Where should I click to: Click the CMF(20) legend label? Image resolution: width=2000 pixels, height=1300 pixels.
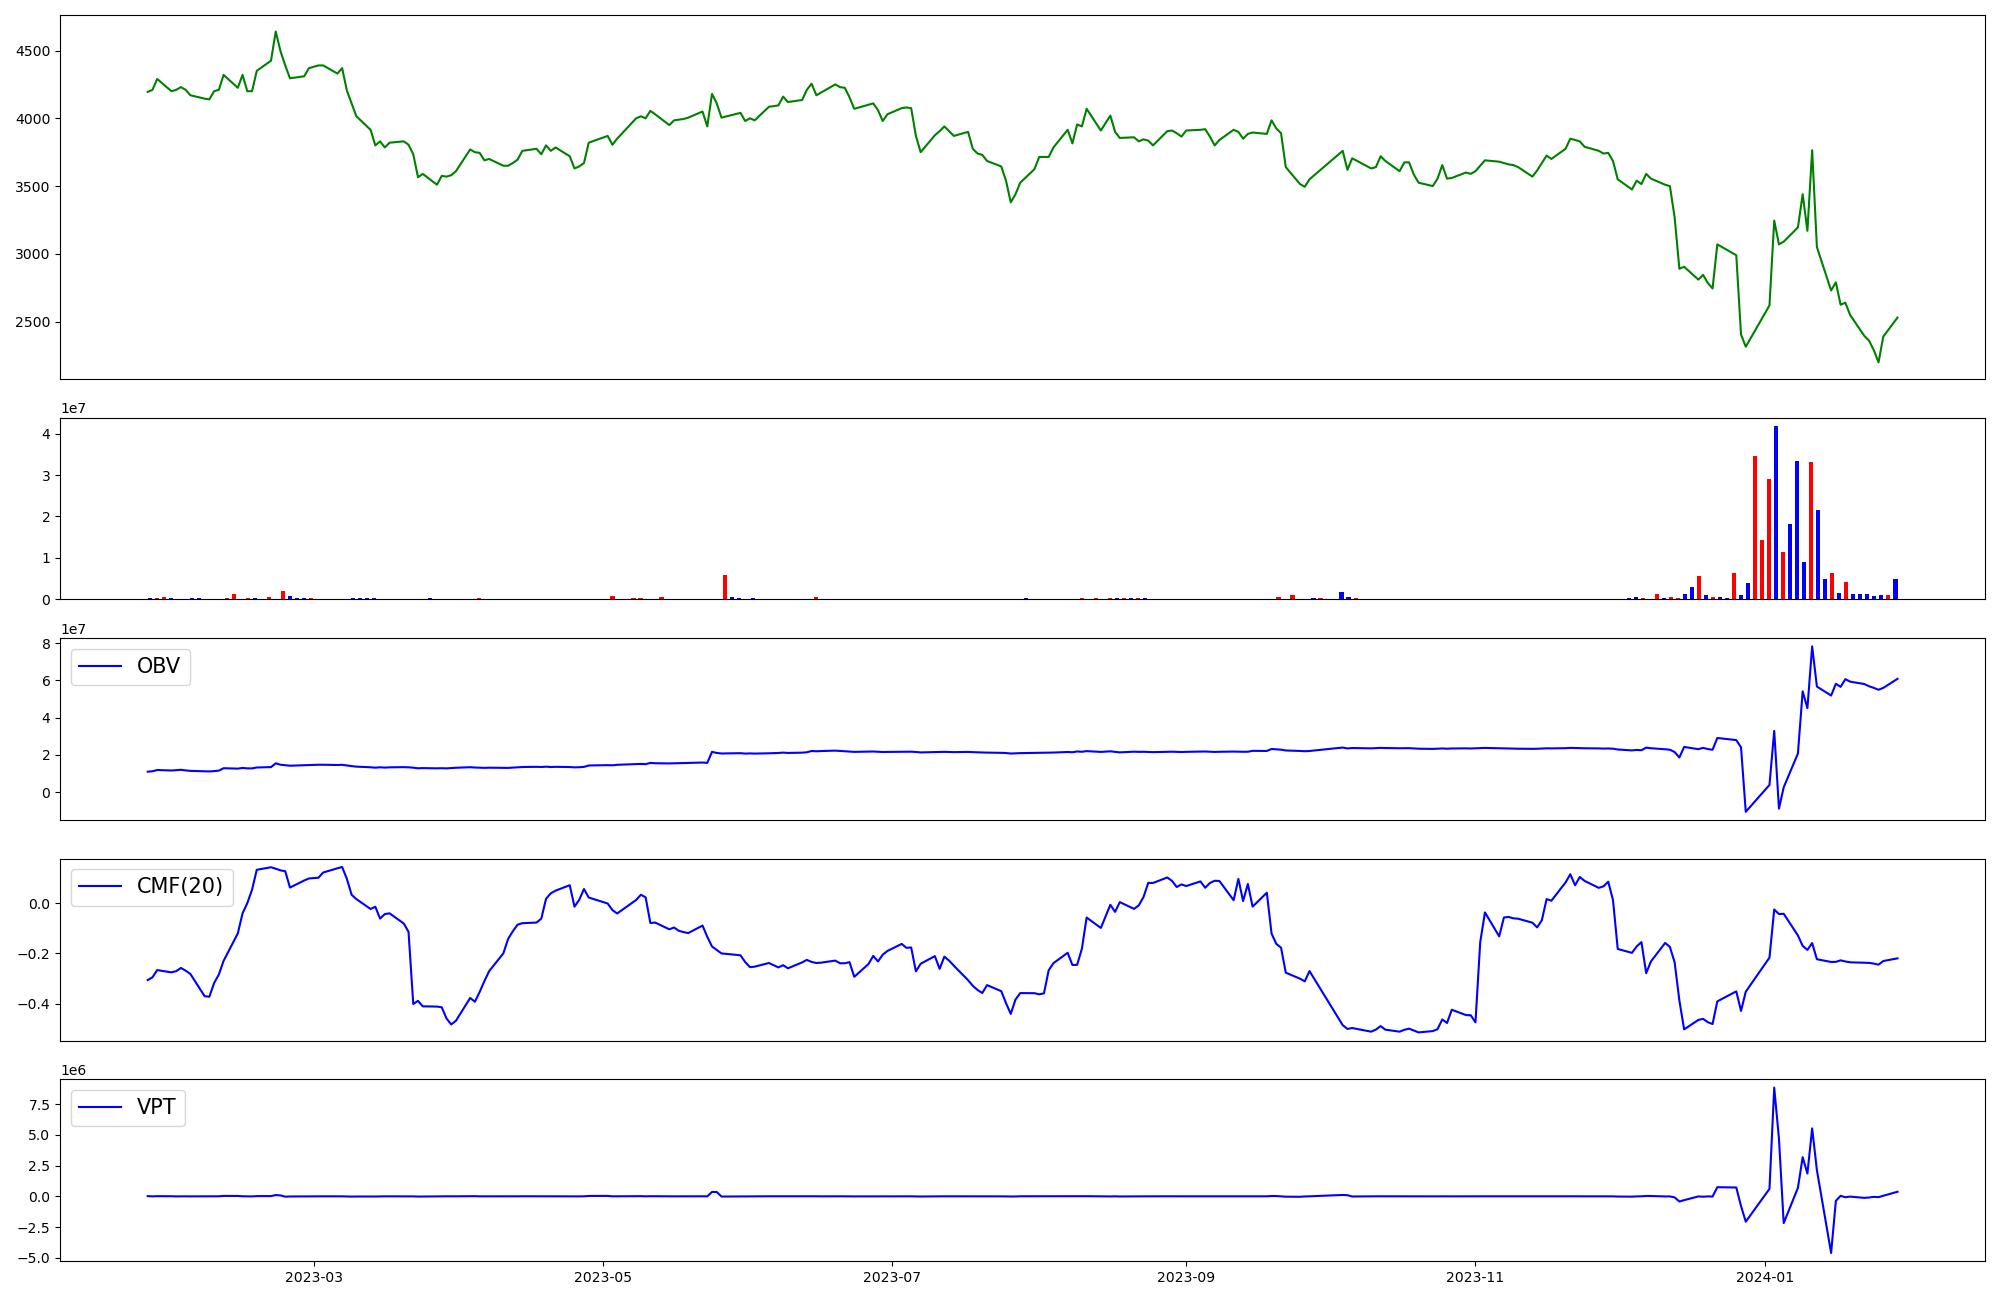tap(179, 887)
